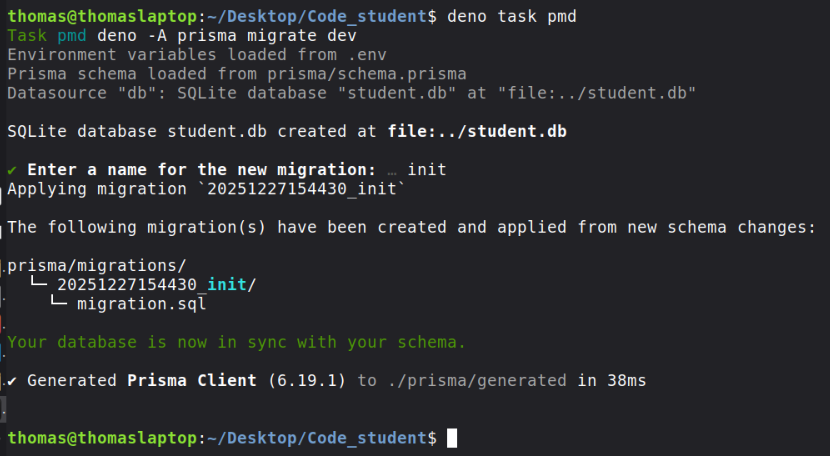Click the tree branch glyph before 20251227154430_init folder
The width and height of the screenshot is (830, 456).
click(x=38, y=285)
